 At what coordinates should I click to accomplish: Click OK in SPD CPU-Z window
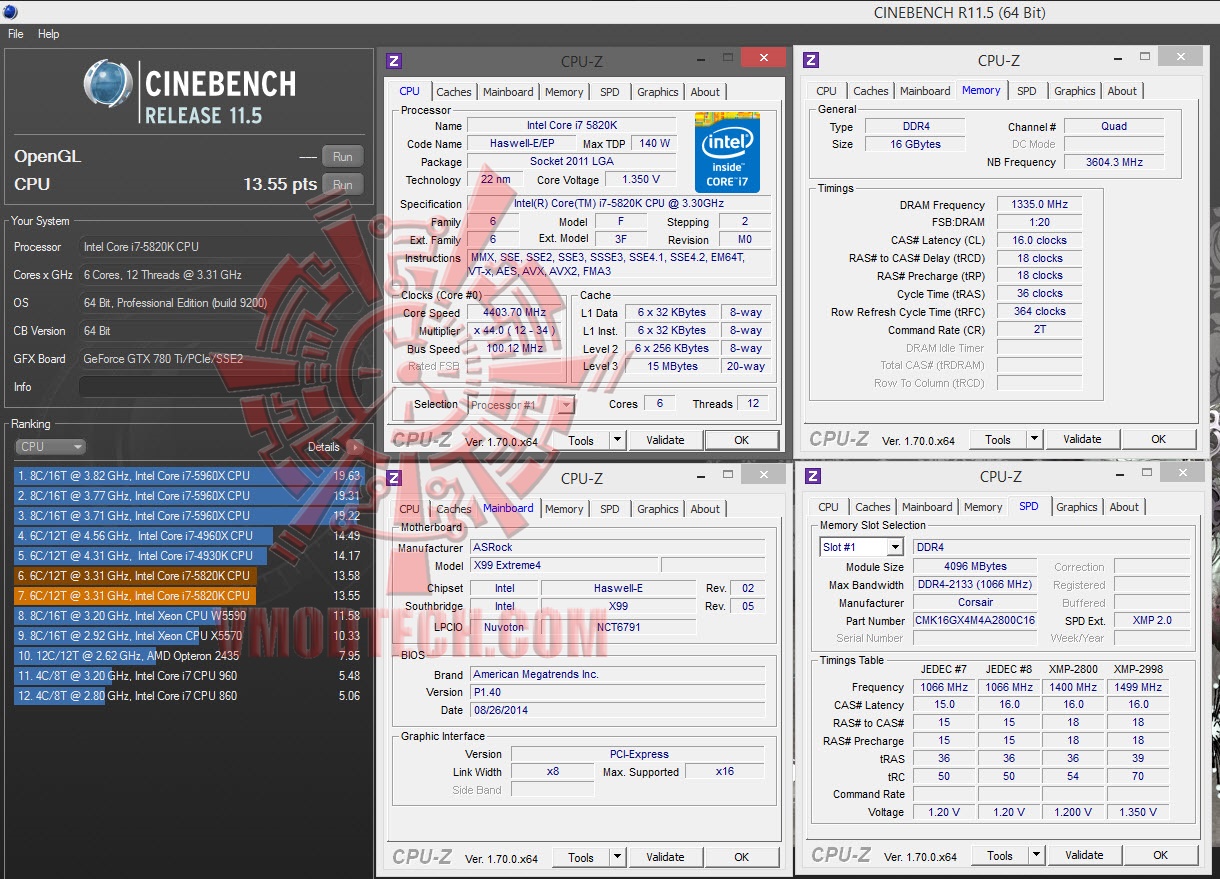pos(1160,855)
